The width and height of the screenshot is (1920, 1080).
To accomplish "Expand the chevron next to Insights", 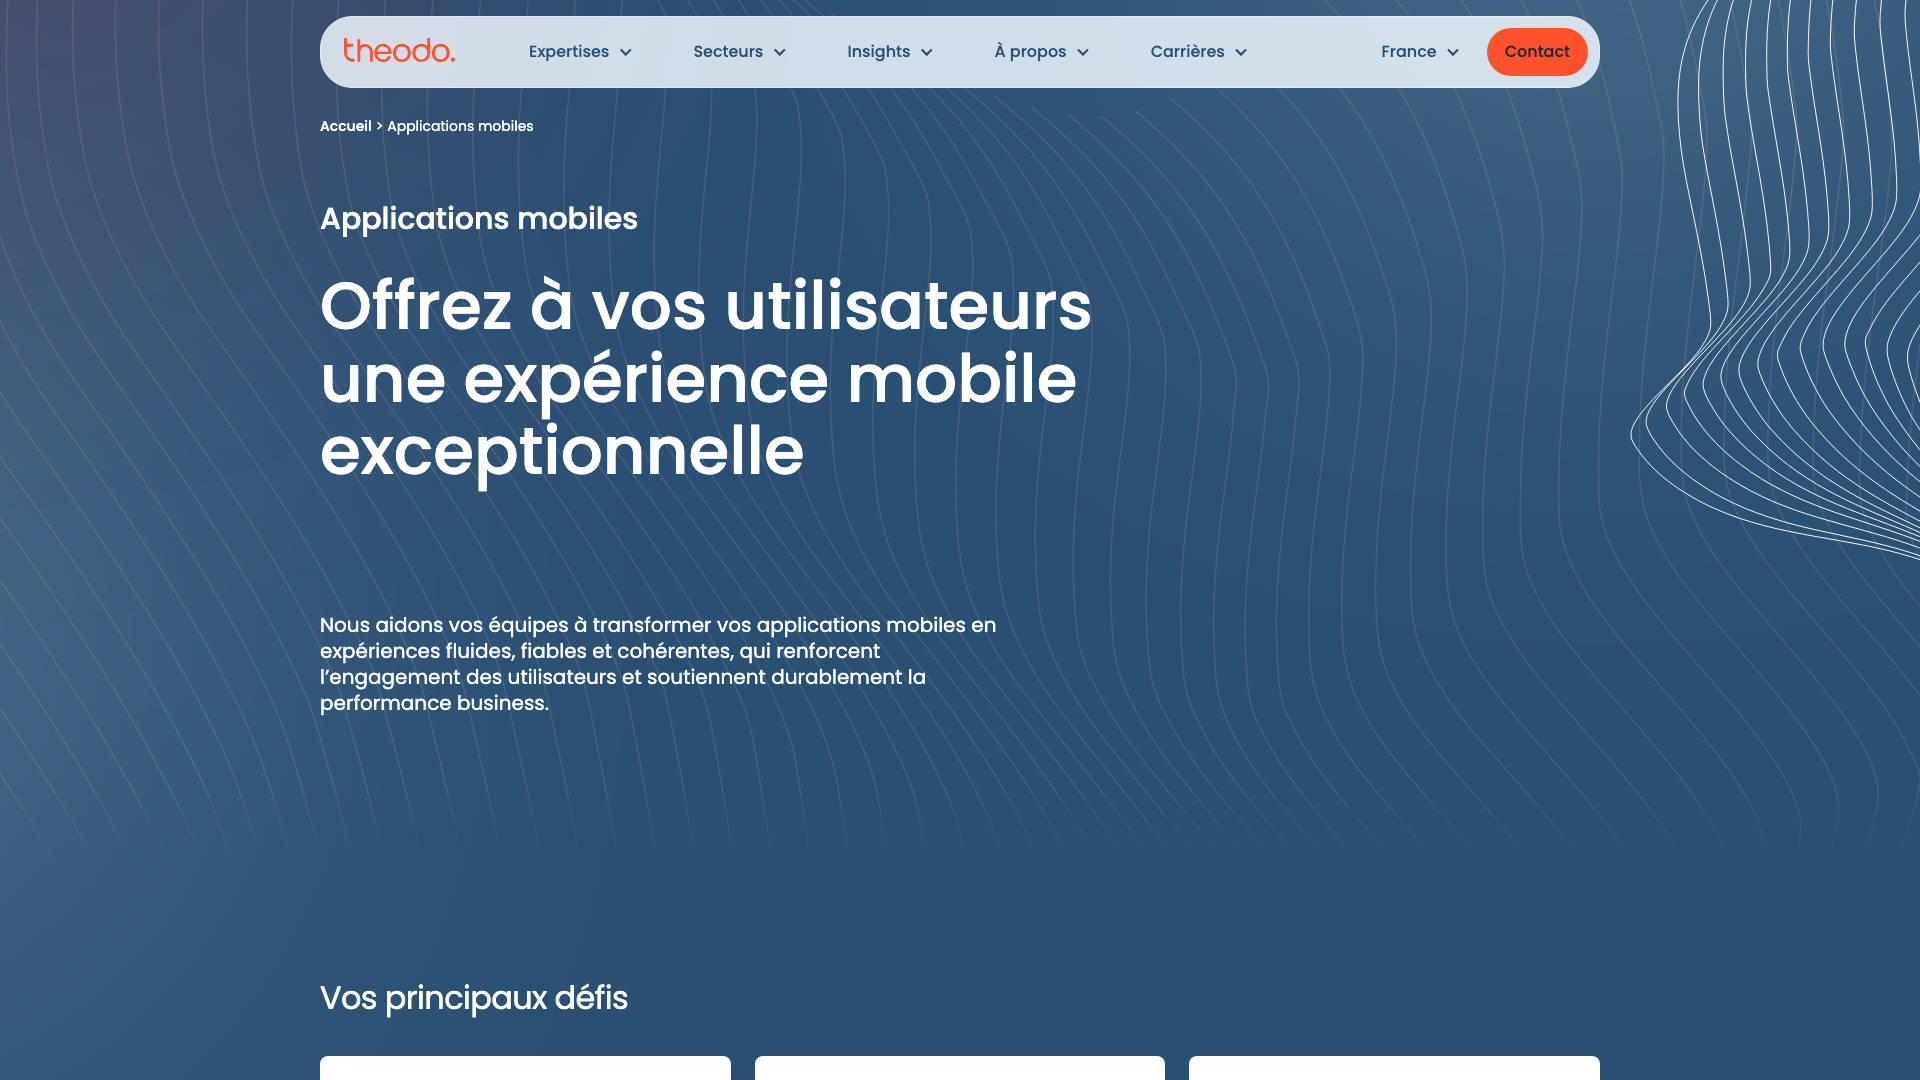I will coord(927,53).
